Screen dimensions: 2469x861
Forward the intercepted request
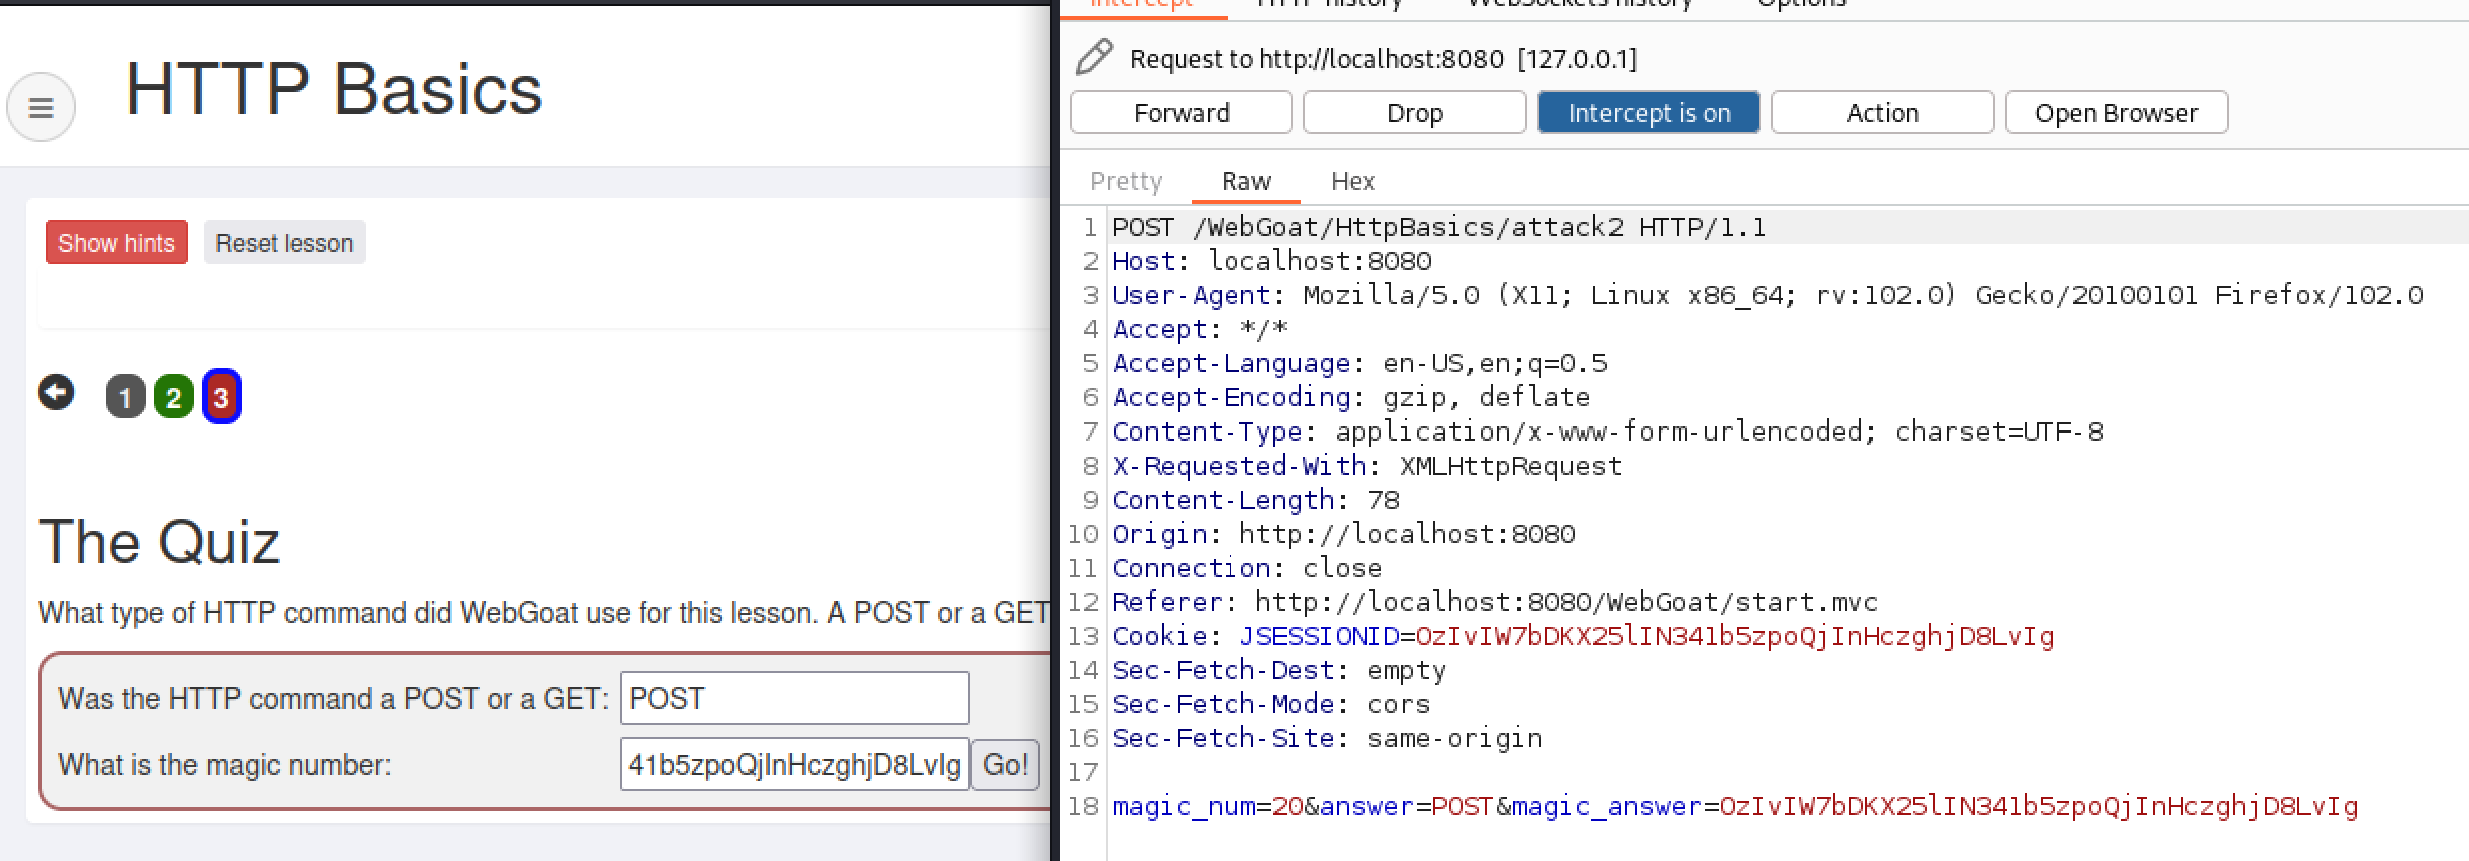click(x=1181, y=113)
